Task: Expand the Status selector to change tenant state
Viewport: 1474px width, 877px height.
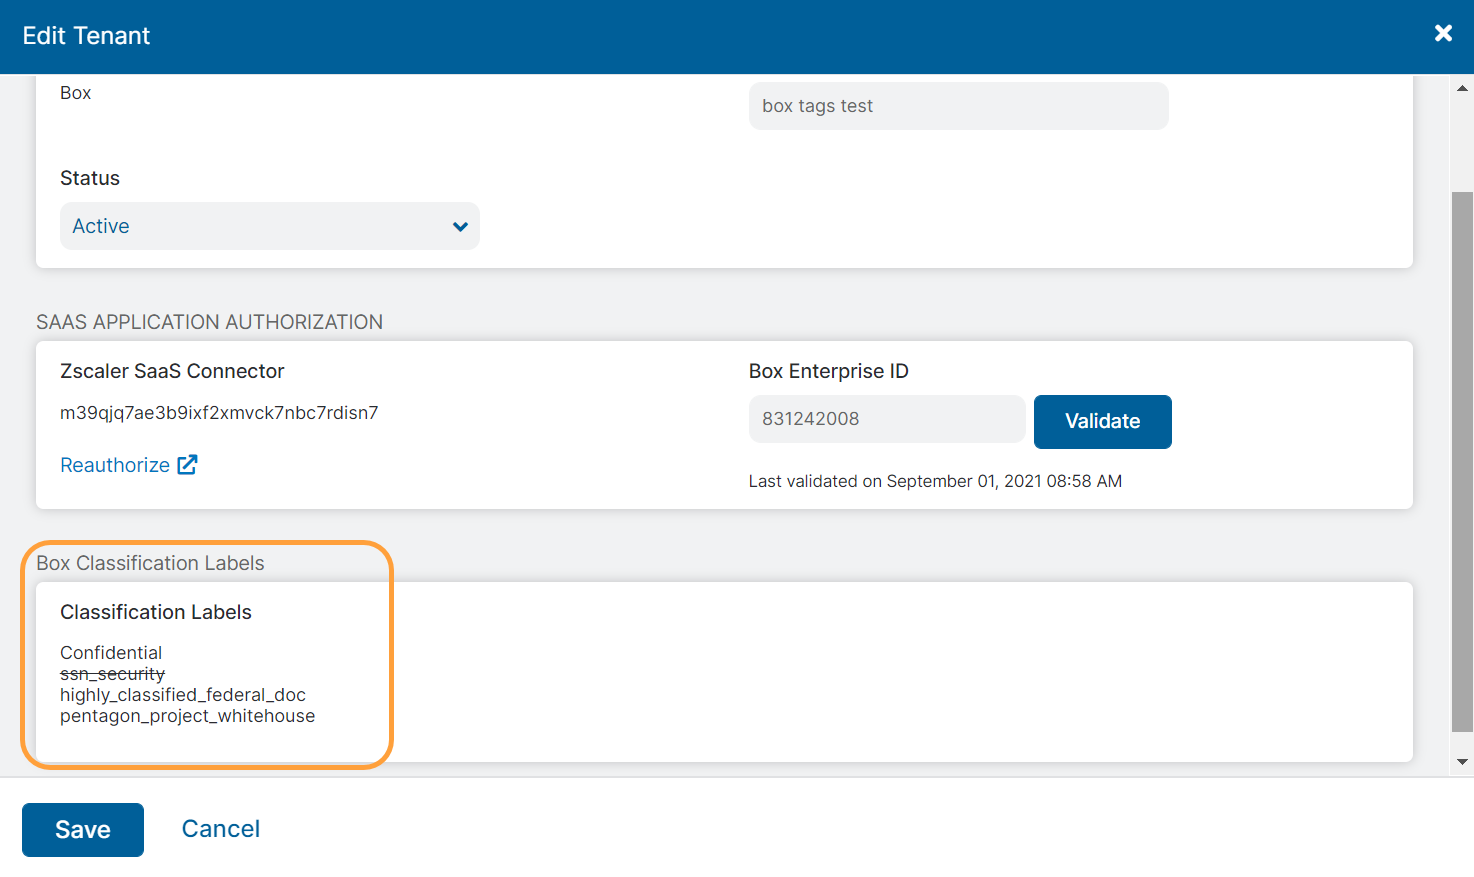Action: tap(270, 226)
